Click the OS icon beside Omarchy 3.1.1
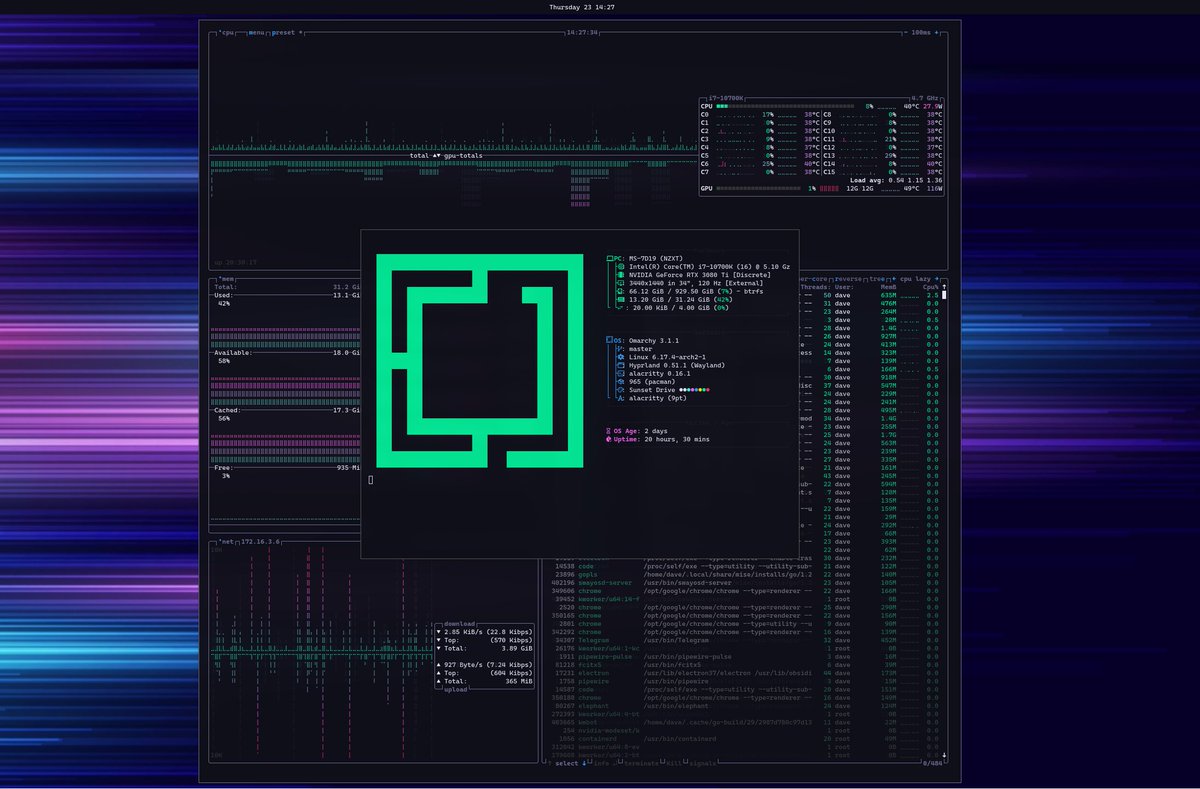Image resolution: width=1200 pixels, height=789 pixels. [610, 340]
